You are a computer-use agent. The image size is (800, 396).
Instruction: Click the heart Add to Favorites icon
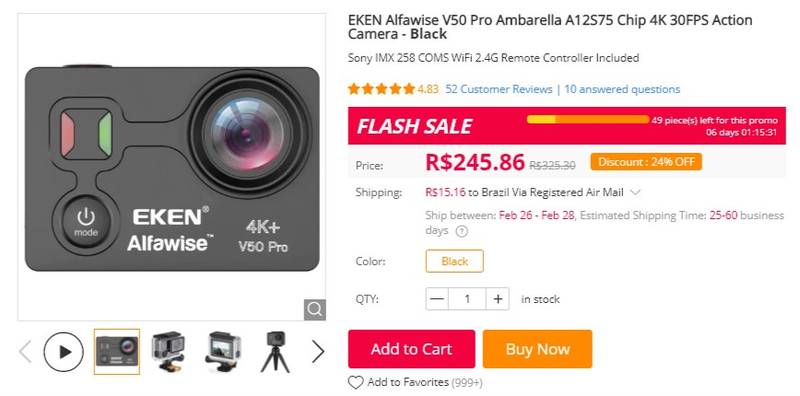coord(355,382)
